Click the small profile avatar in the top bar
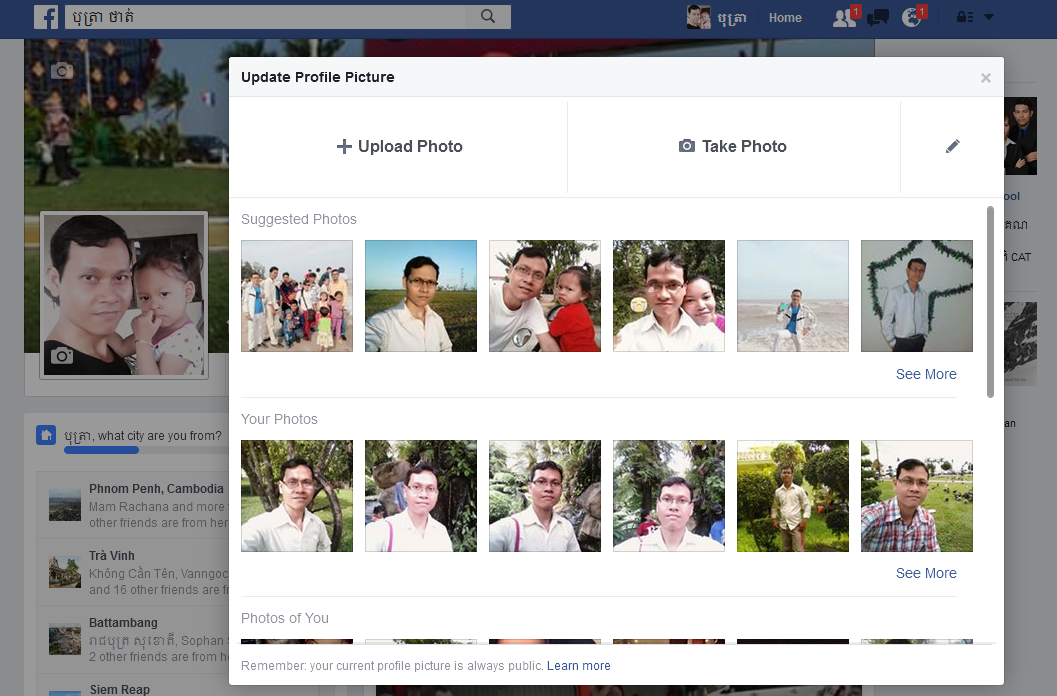1057x696 pixels. coord(698,17)
